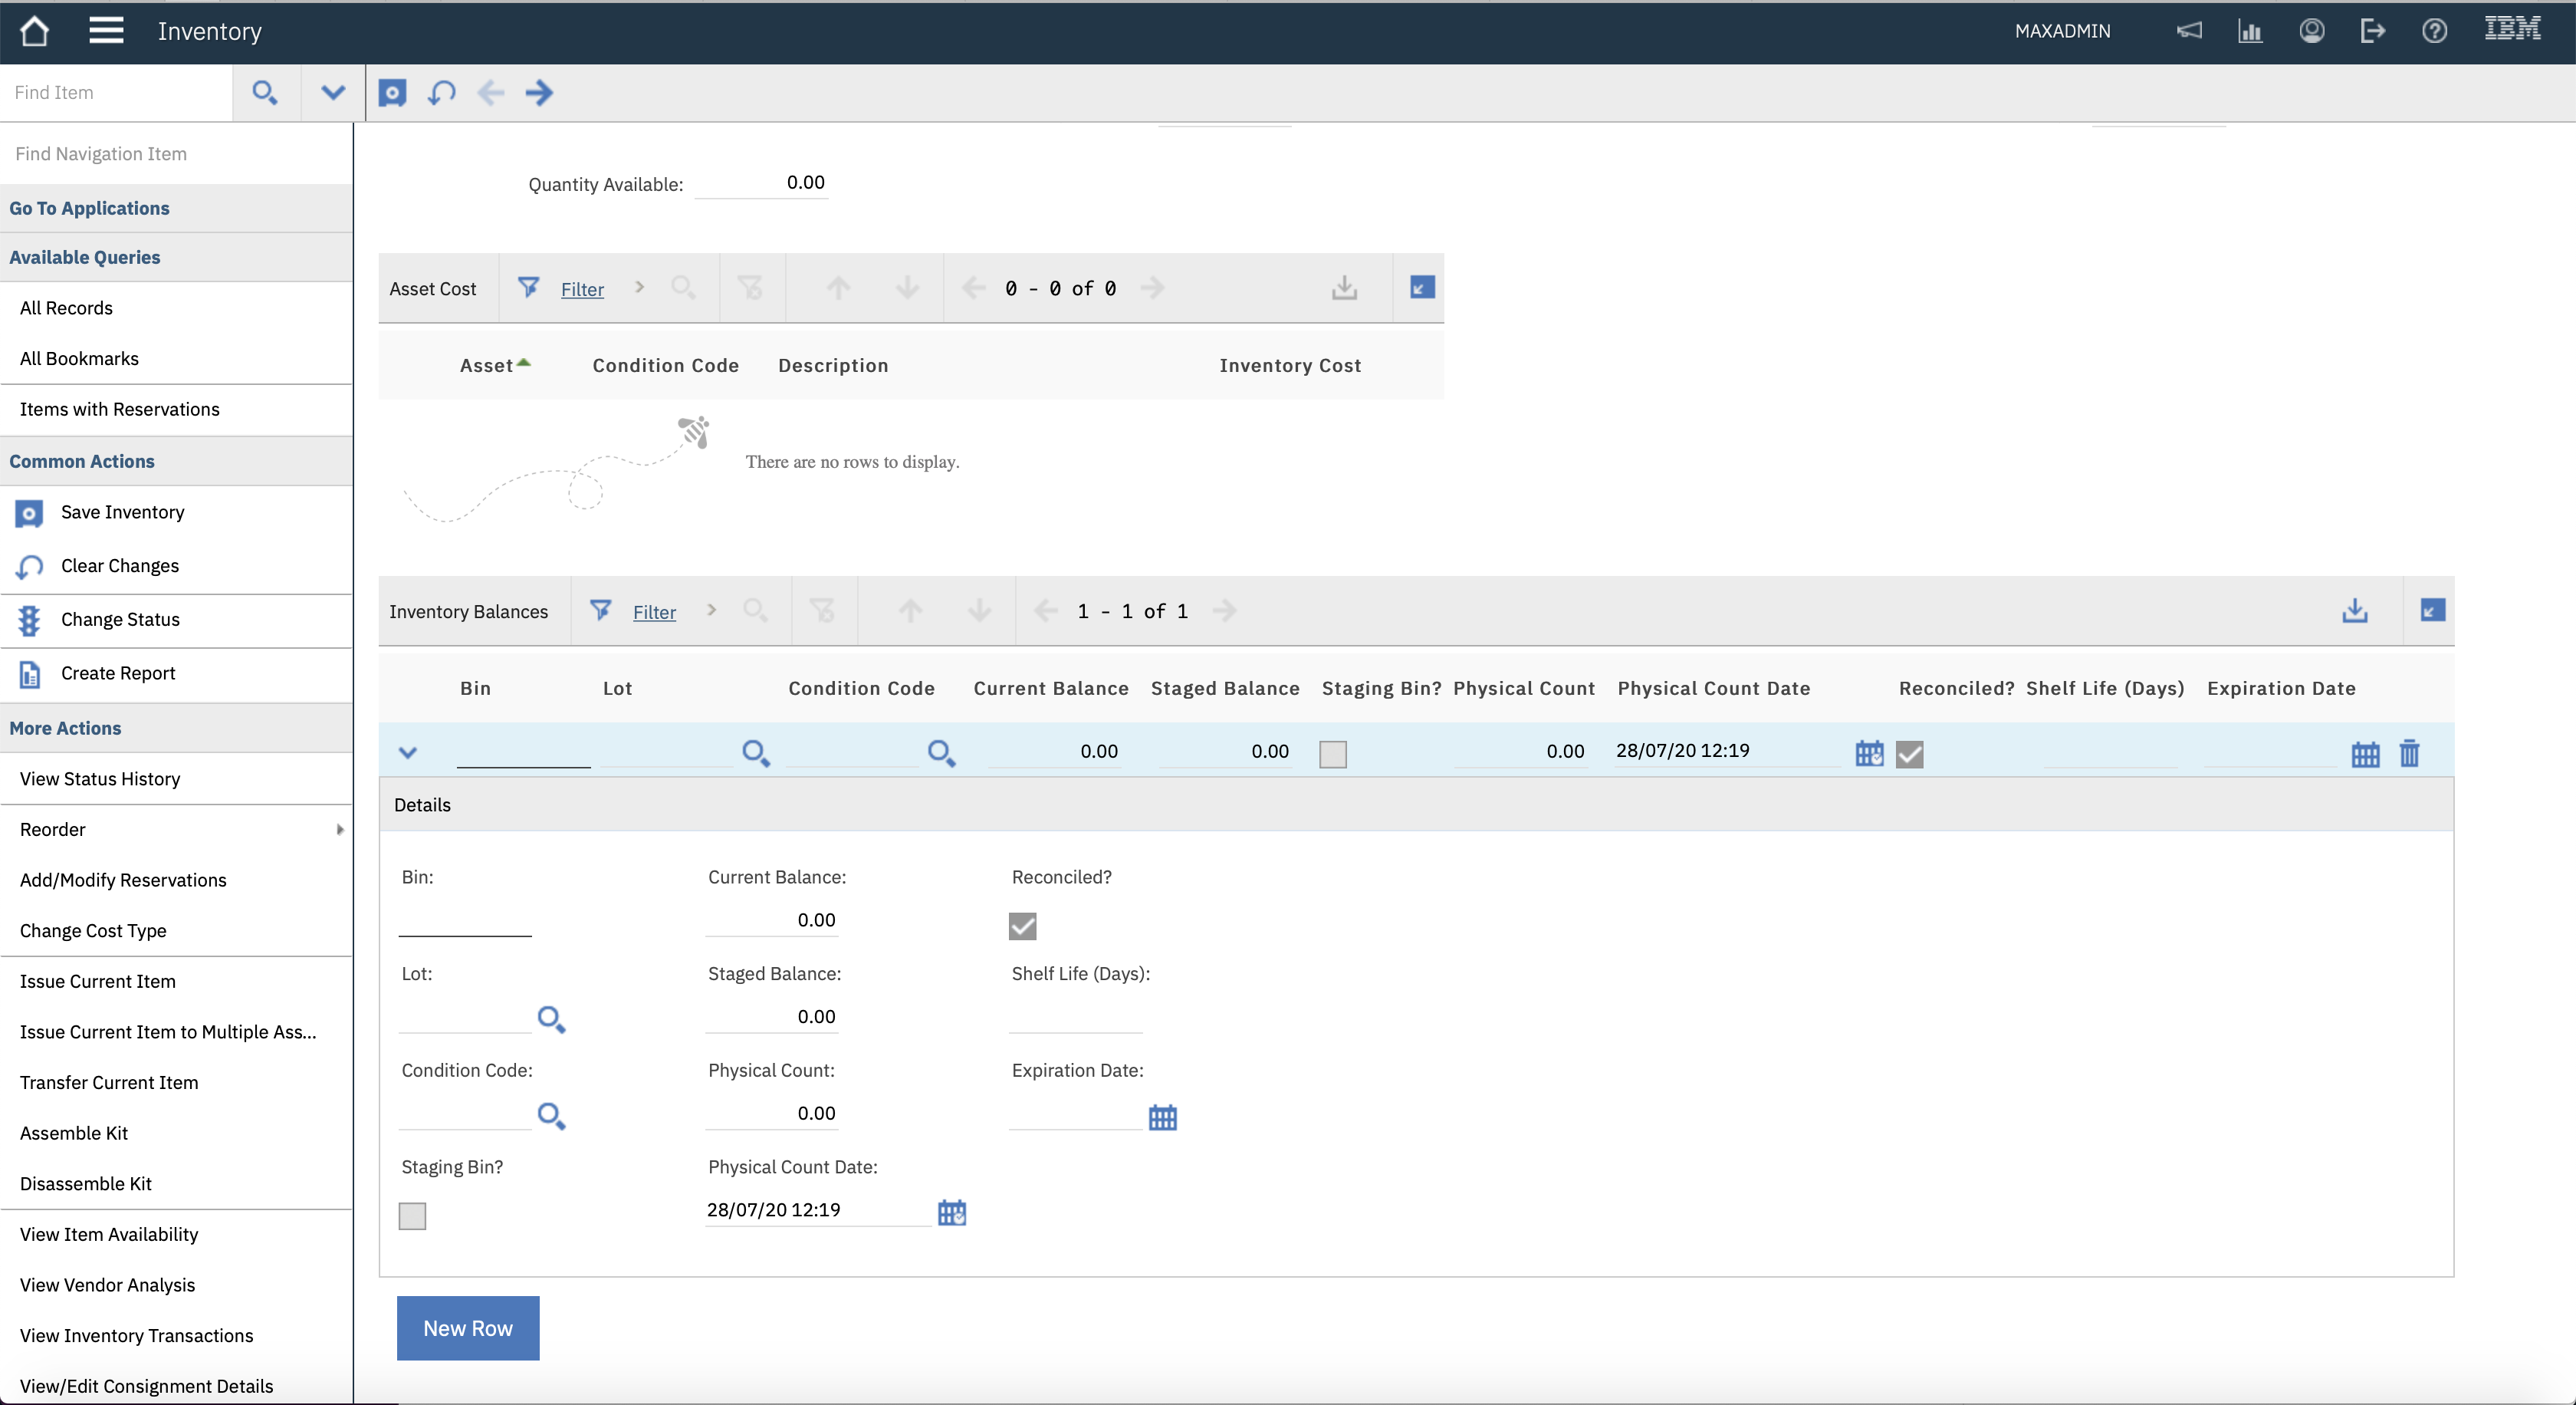
Task: Open the Find Item search dropdown arrow
Action: tap(333, 93)
